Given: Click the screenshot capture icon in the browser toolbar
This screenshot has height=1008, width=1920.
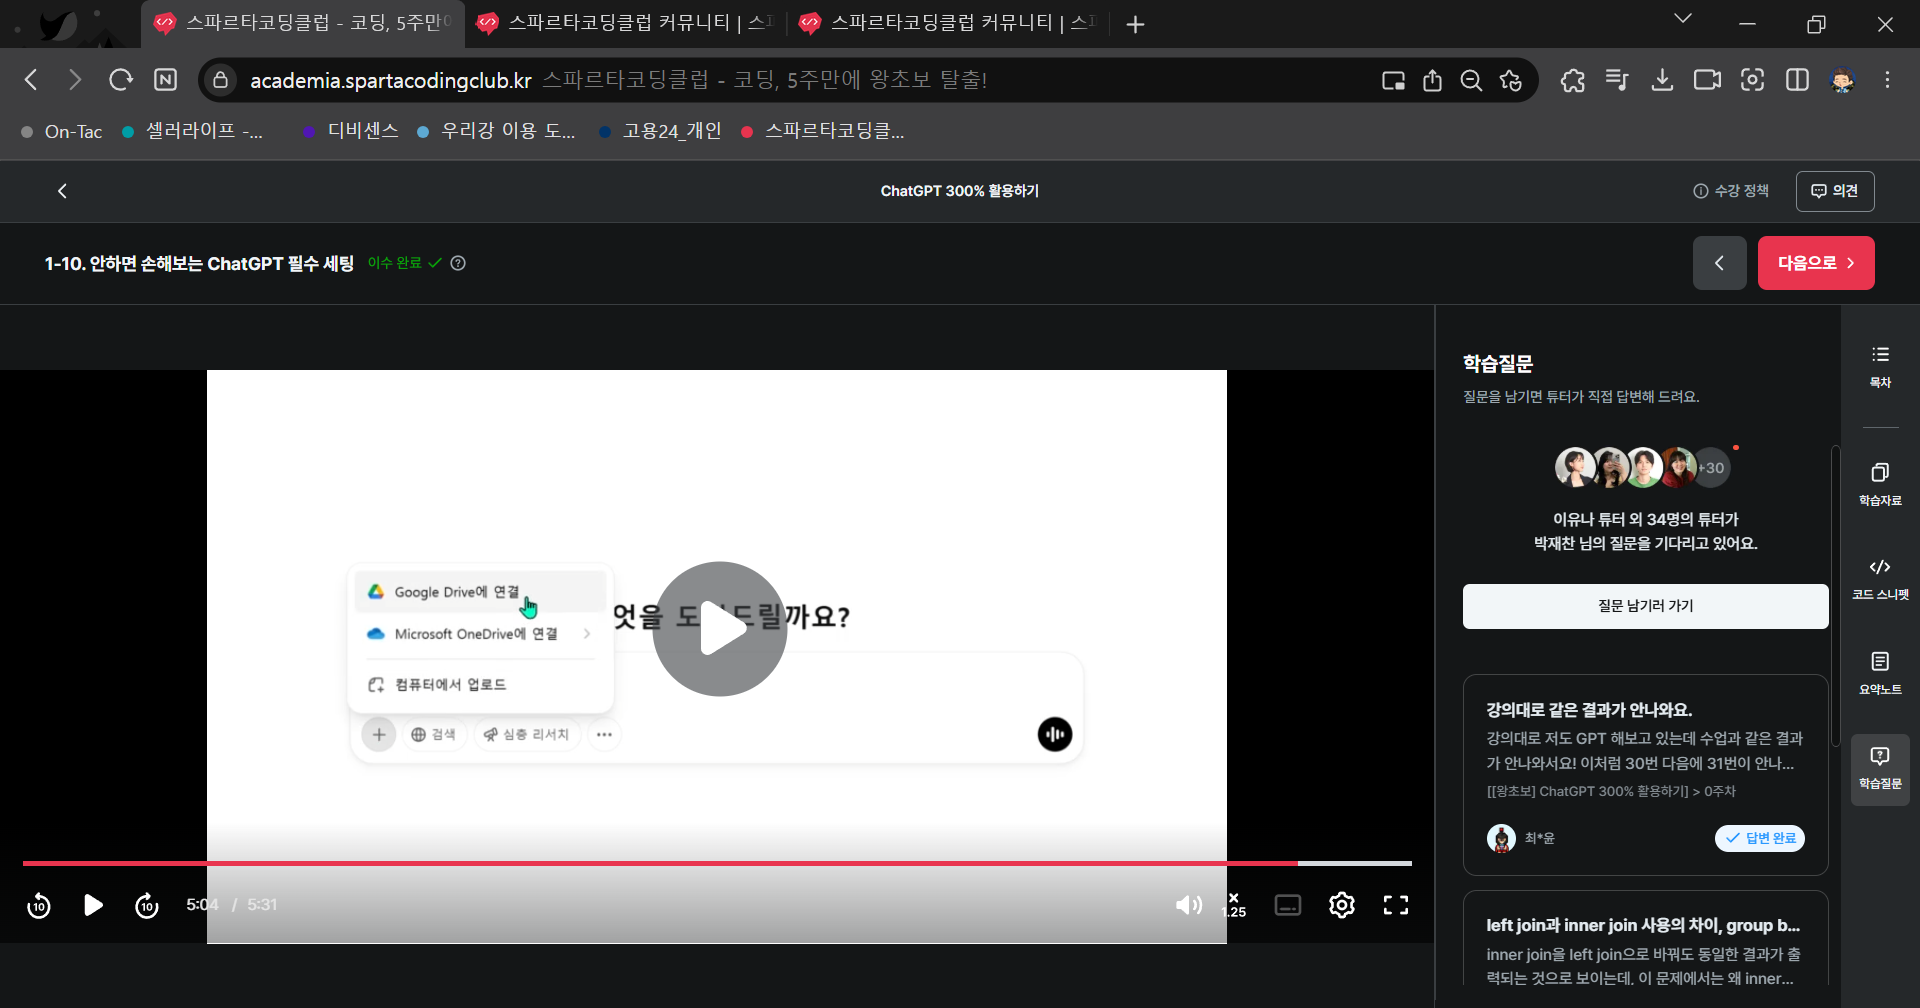Looking at the screenshot, I should [1752, 80].
